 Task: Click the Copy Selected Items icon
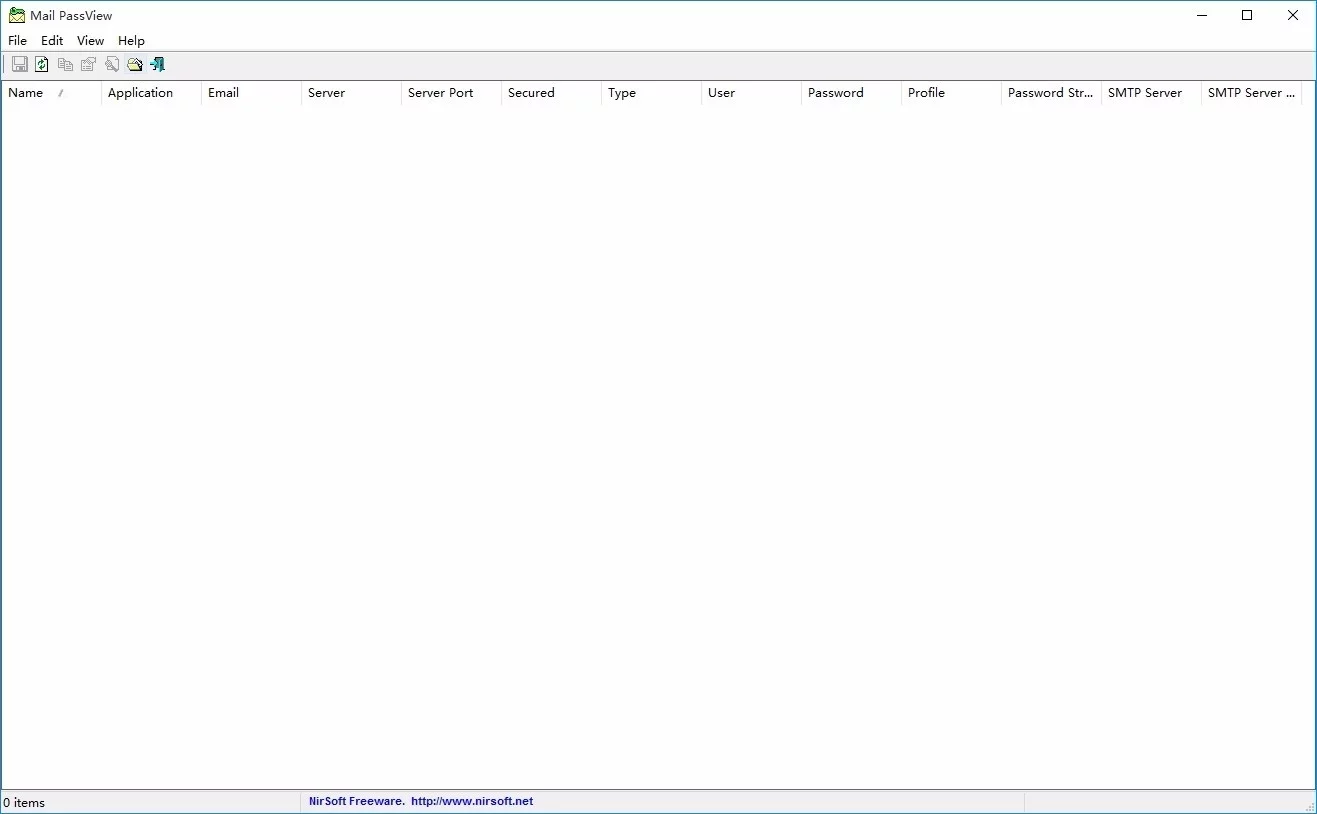coord(65,64)
